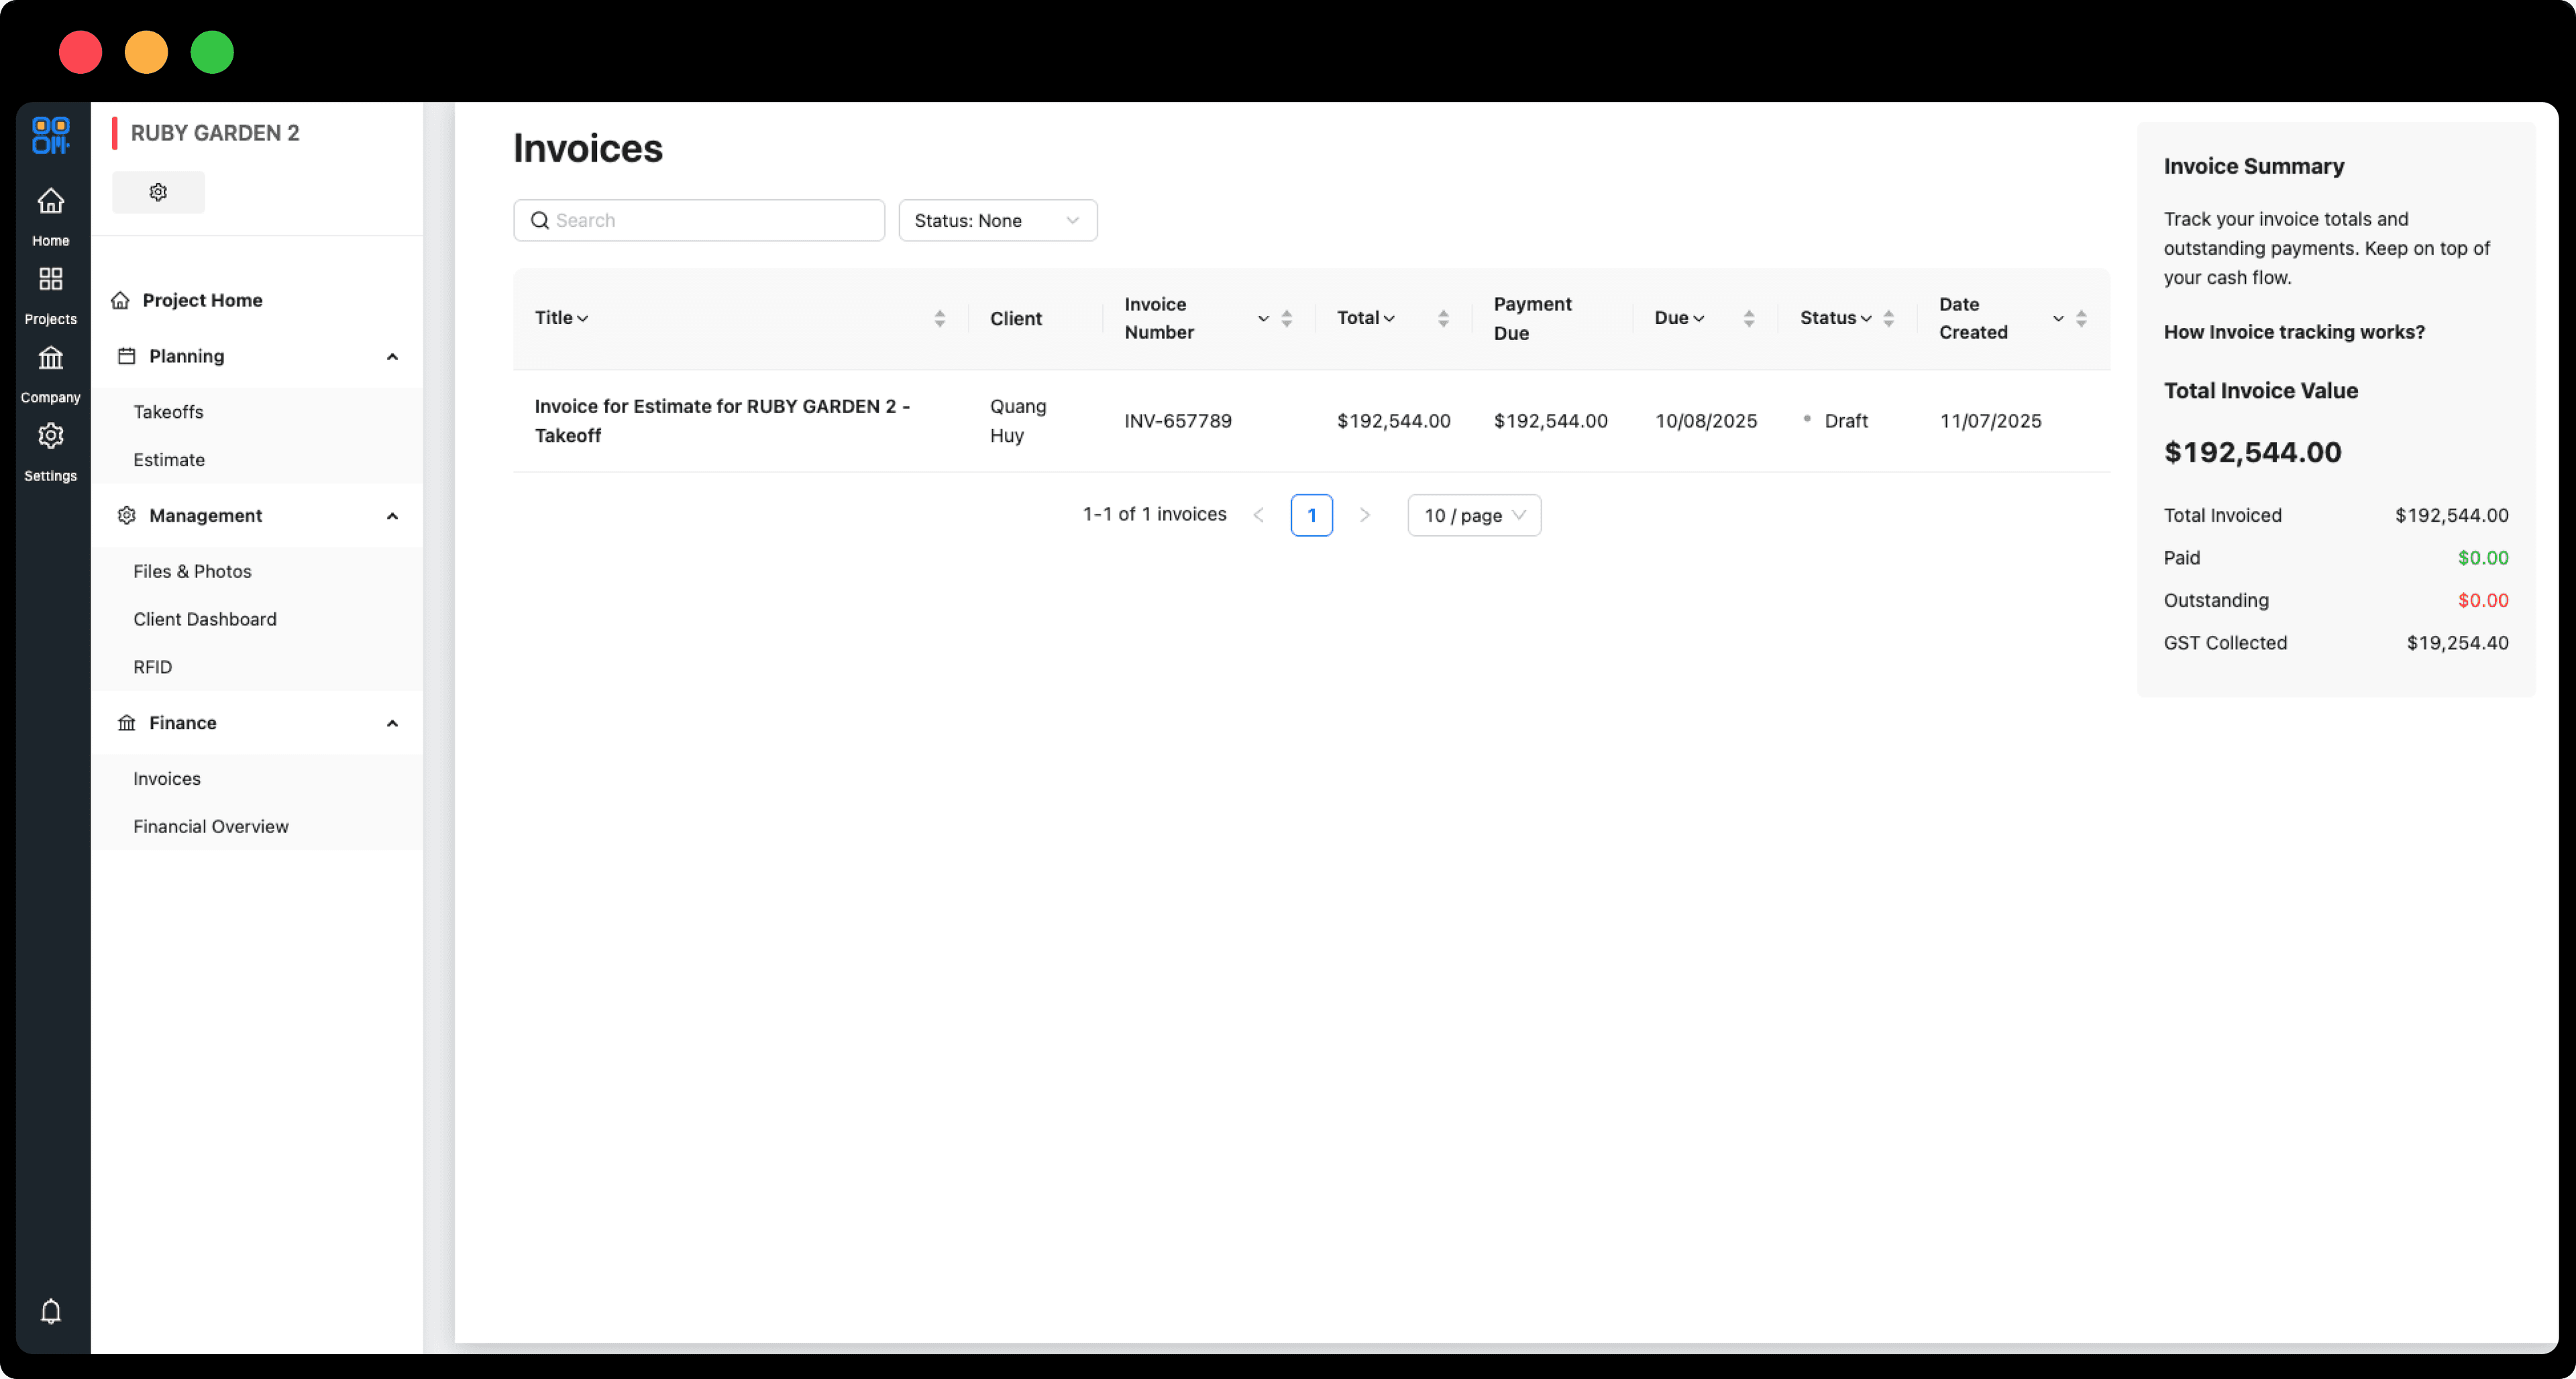The image size is (2576, 1379).
Task: Click the project settings gear button
Action: tap(158, 192)
